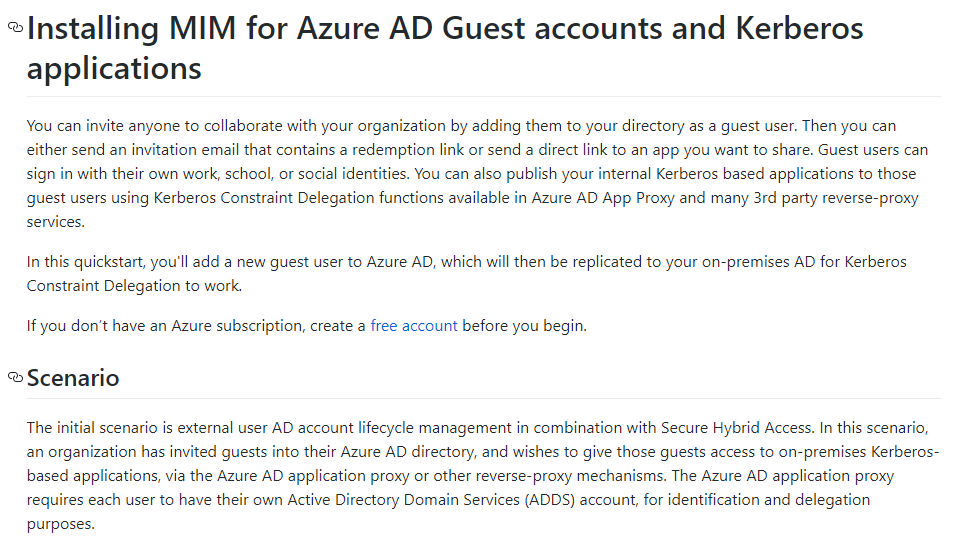Click the word 'applications' in the title's second line
The image size is (965, 539).
point(114,68)
